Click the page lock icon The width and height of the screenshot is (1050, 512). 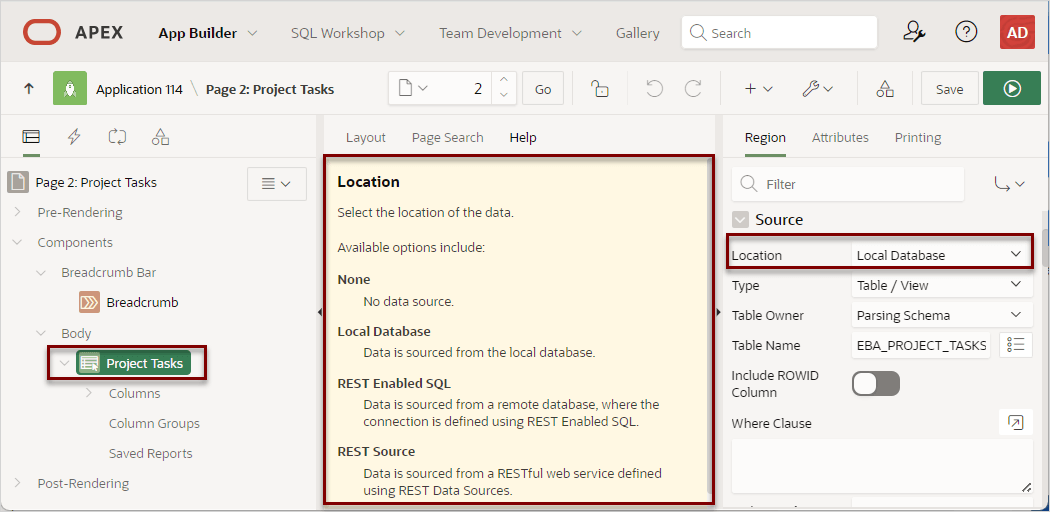(x=599, y=88)
